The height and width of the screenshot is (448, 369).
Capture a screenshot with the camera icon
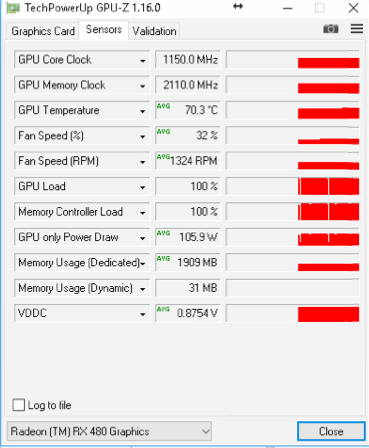pos(330,29)
